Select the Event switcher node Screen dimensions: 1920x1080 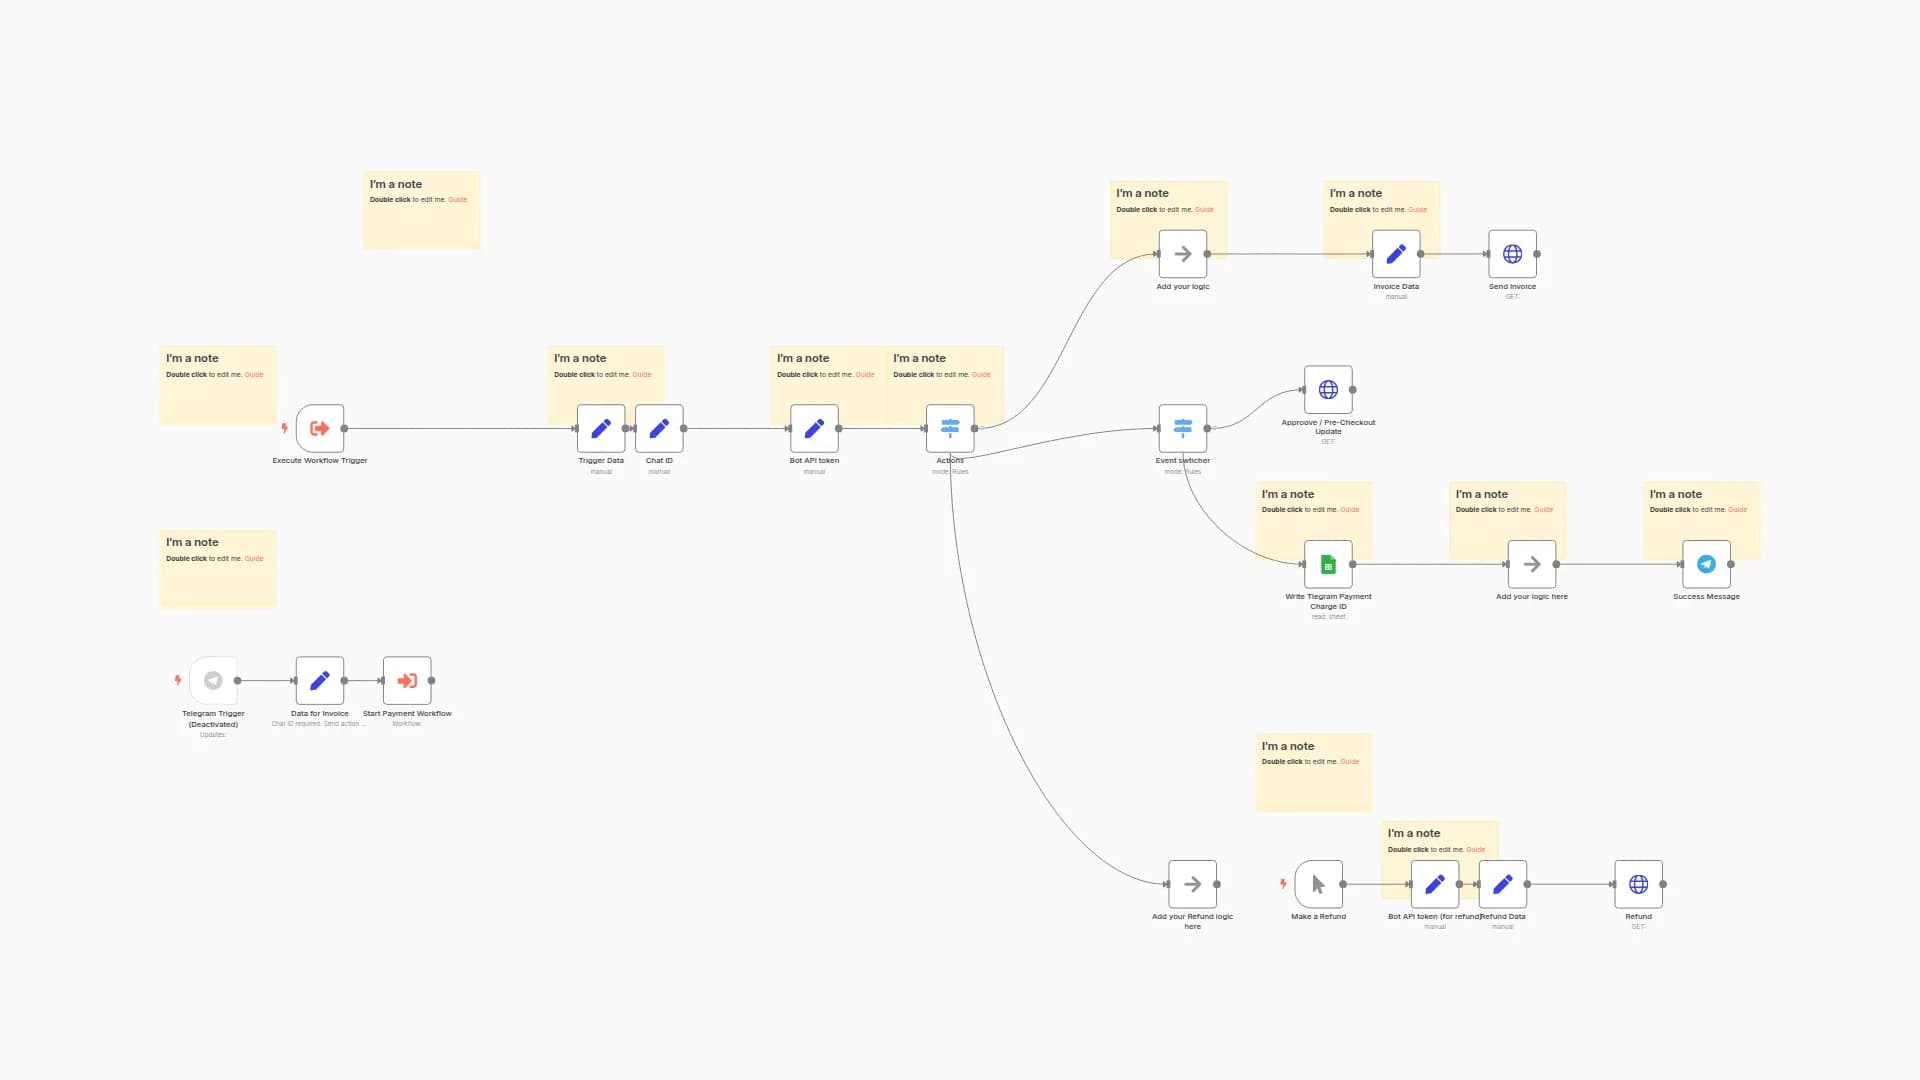[x=1183, y=428]
